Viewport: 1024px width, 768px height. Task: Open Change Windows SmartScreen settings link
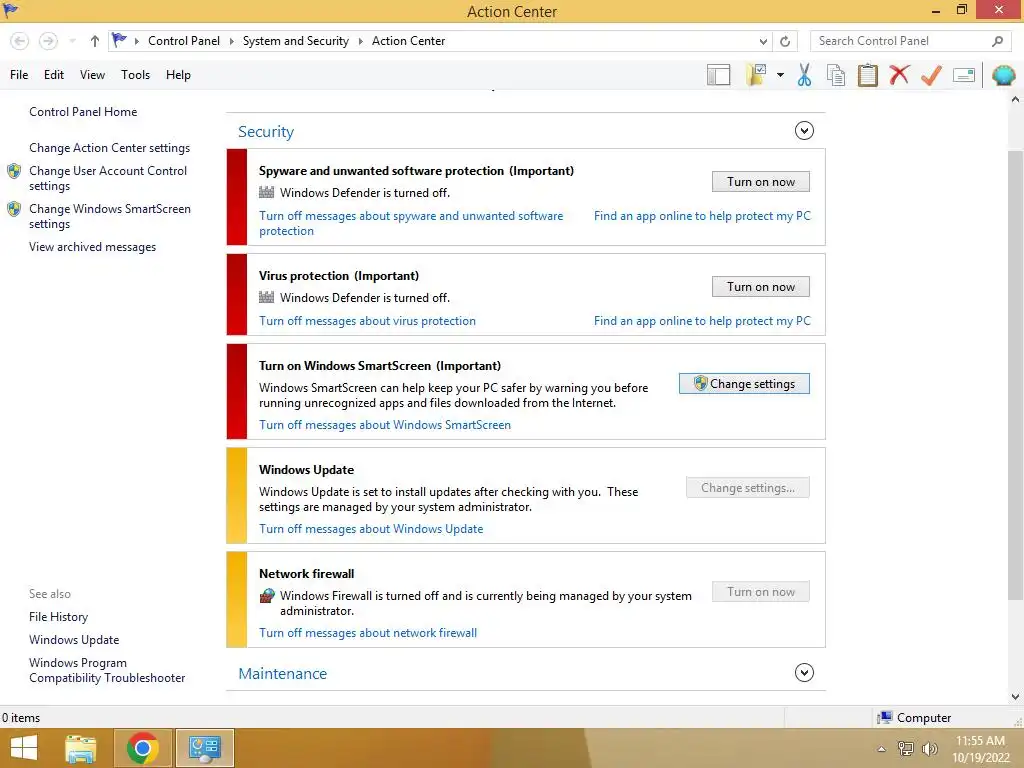(110, 216)
